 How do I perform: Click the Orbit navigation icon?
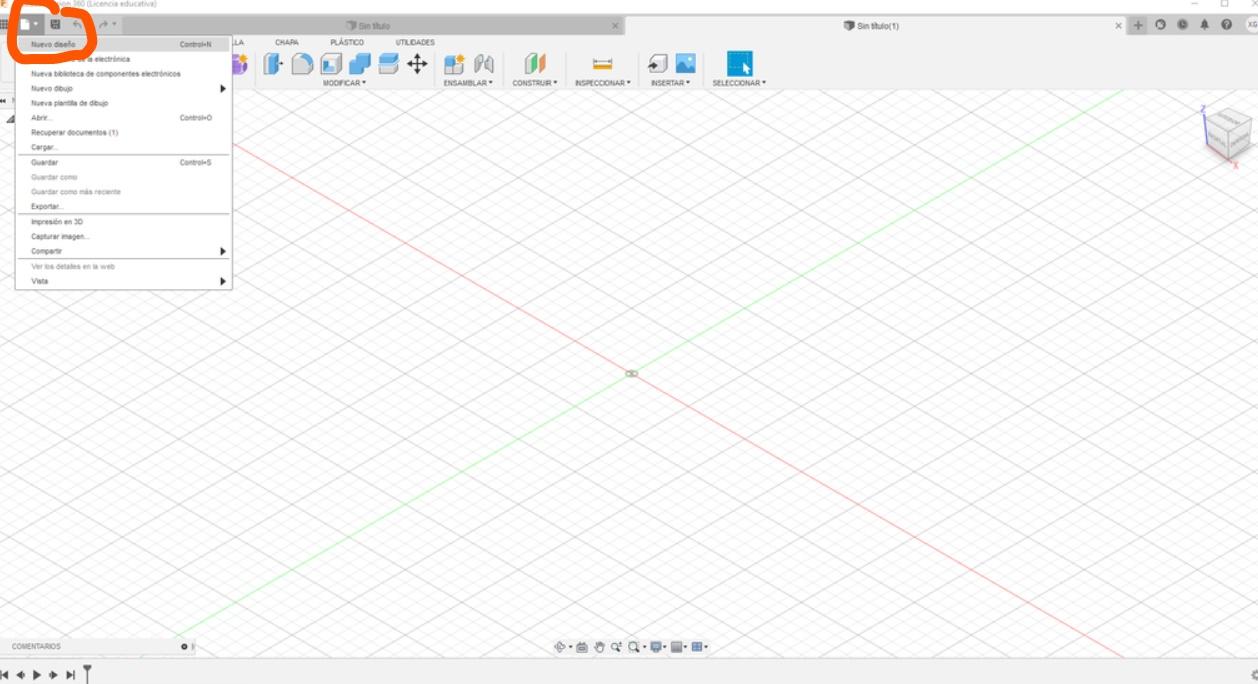[561, 647]
